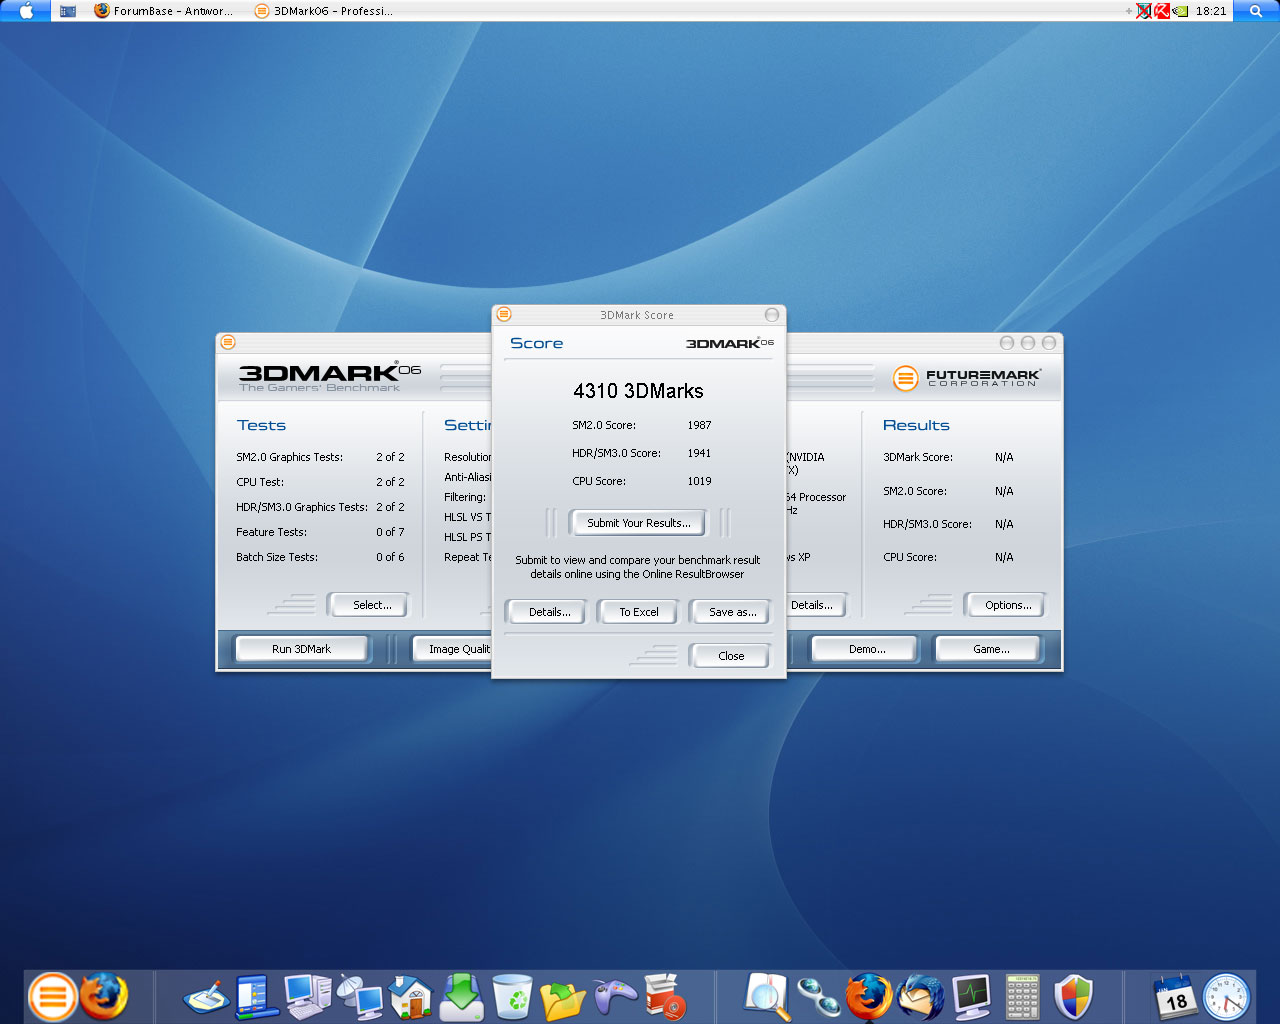Open the control panel icon in dock
Screen dimensions: 1280x1024
[257, 997]
